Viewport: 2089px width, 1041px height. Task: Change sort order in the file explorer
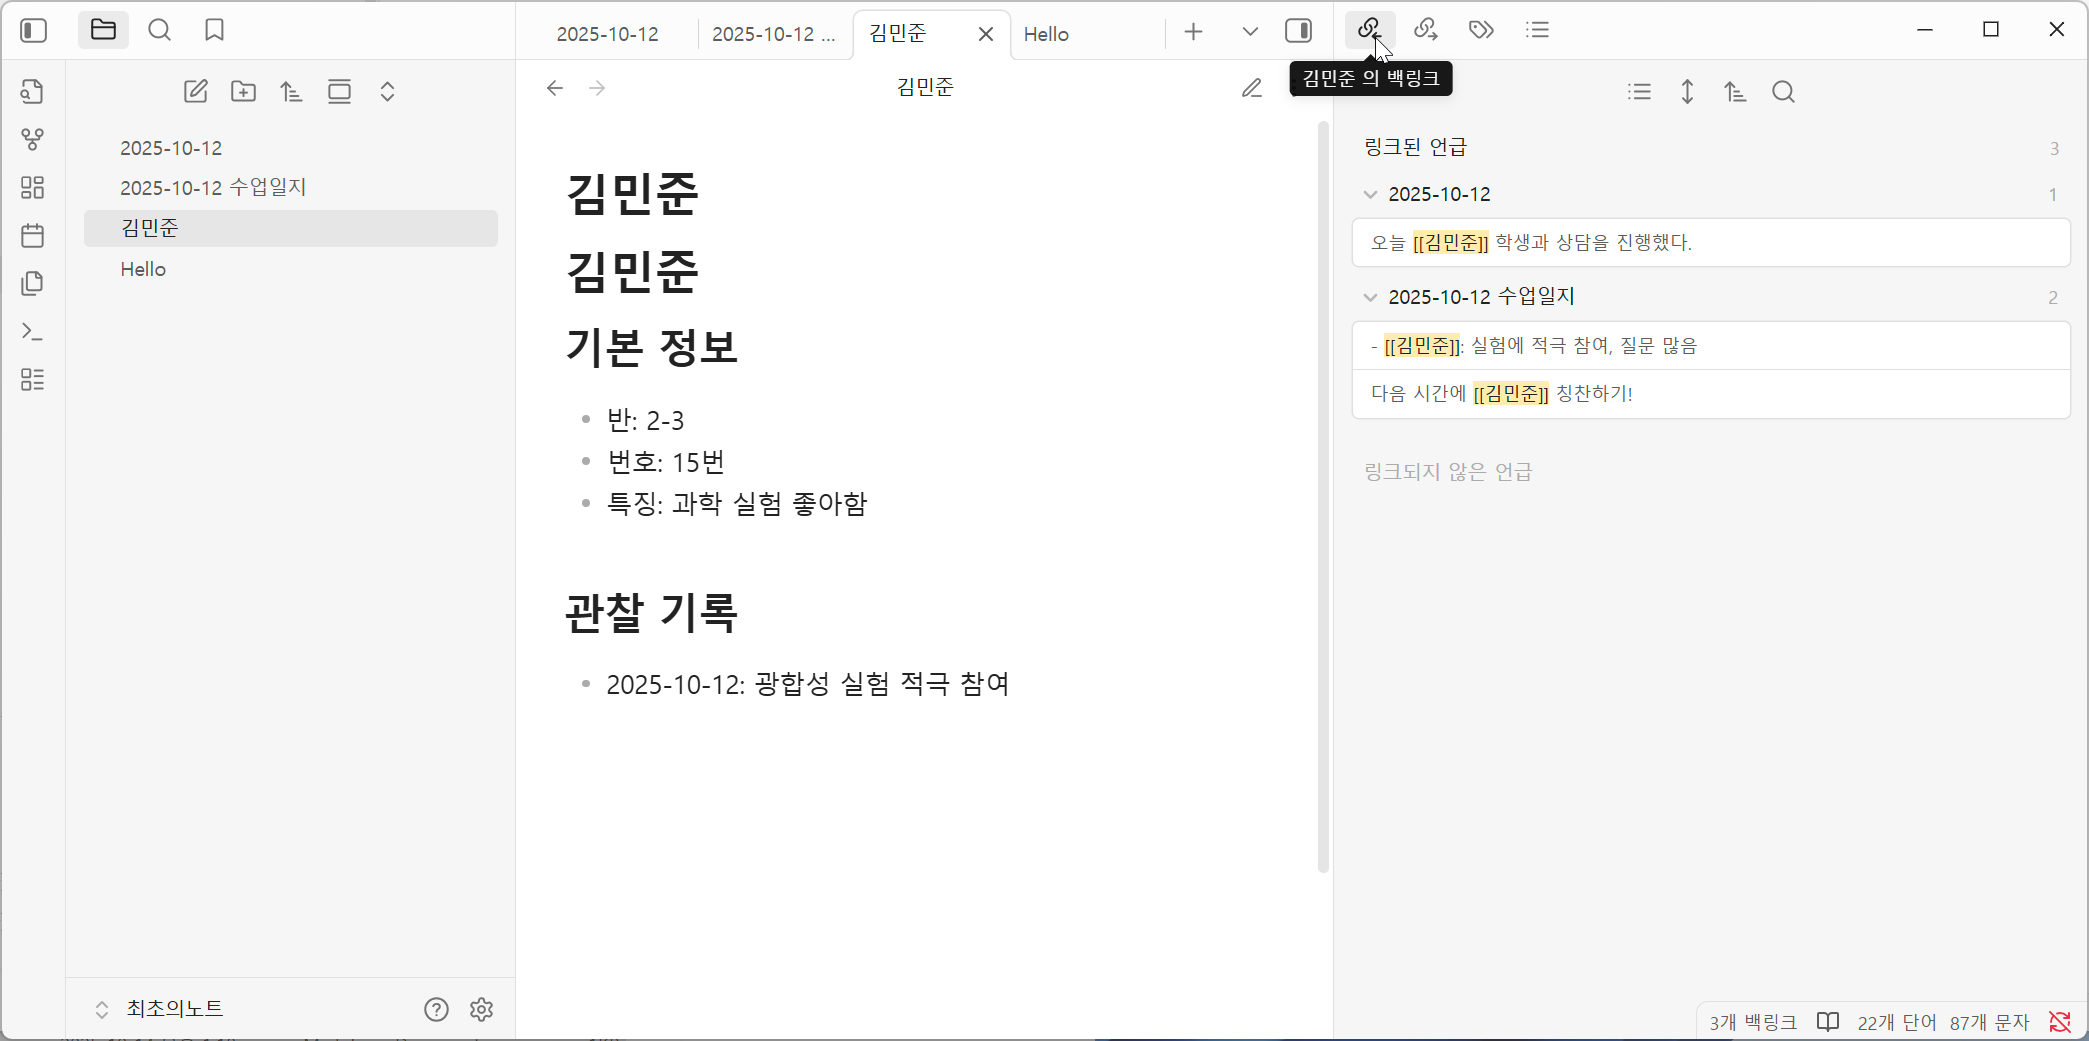pyautogui.click(x=291, y=91)
